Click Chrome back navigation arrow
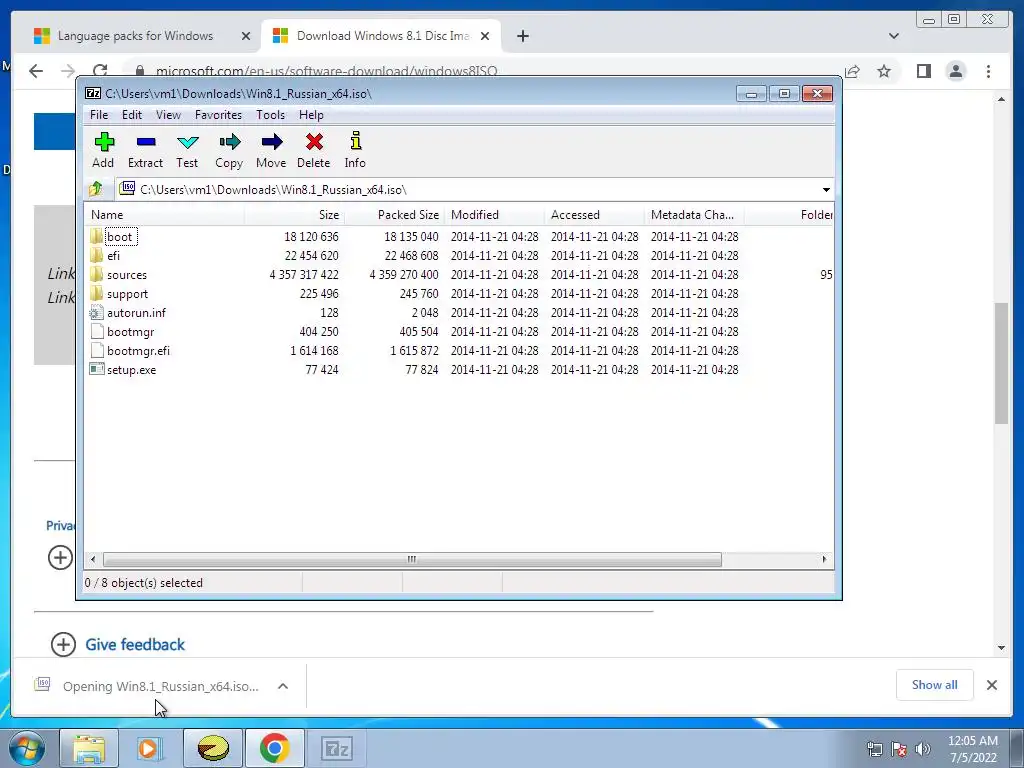Viewport: 1024px width, 768px height. (x=36, y=71)
